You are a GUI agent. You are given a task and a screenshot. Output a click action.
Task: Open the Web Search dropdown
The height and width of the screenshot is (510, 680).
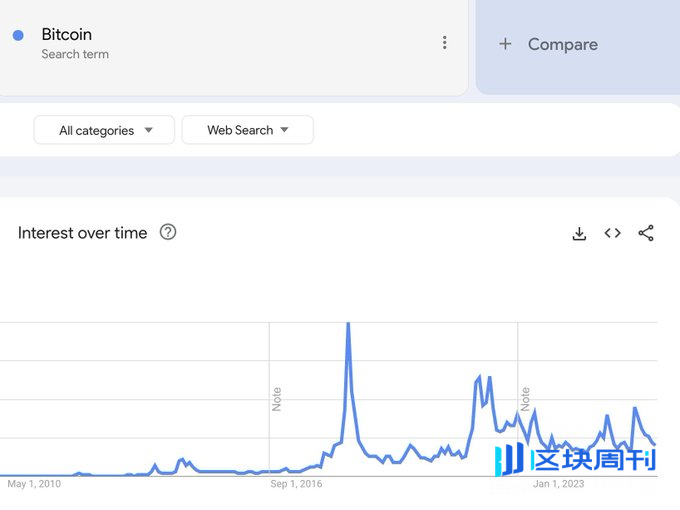[x=248, y=130]
